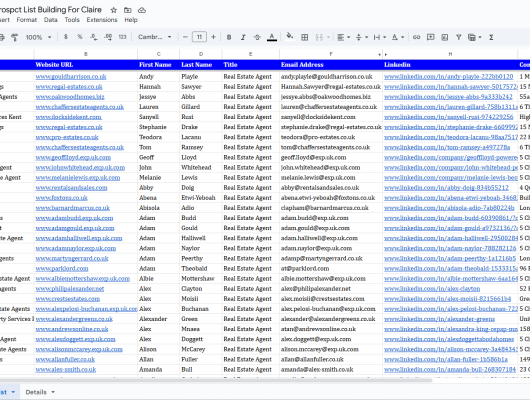Open vertical align dropdown

coord(361,37)
